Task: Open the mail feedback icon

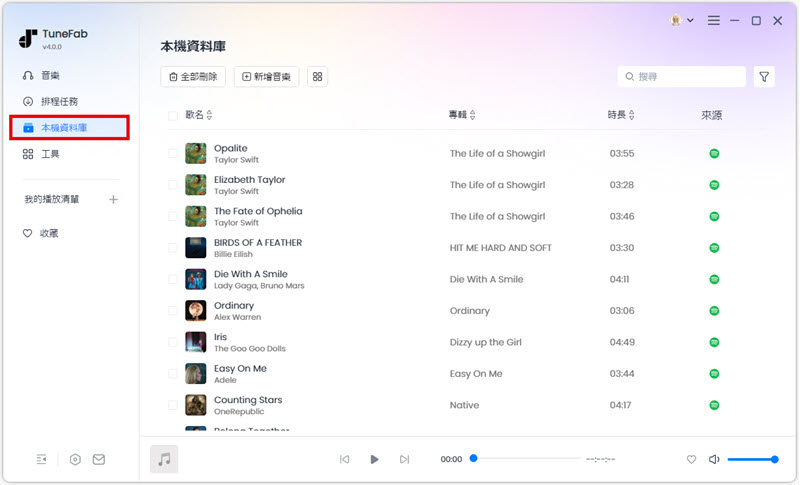Action: (x=99, y=460)
